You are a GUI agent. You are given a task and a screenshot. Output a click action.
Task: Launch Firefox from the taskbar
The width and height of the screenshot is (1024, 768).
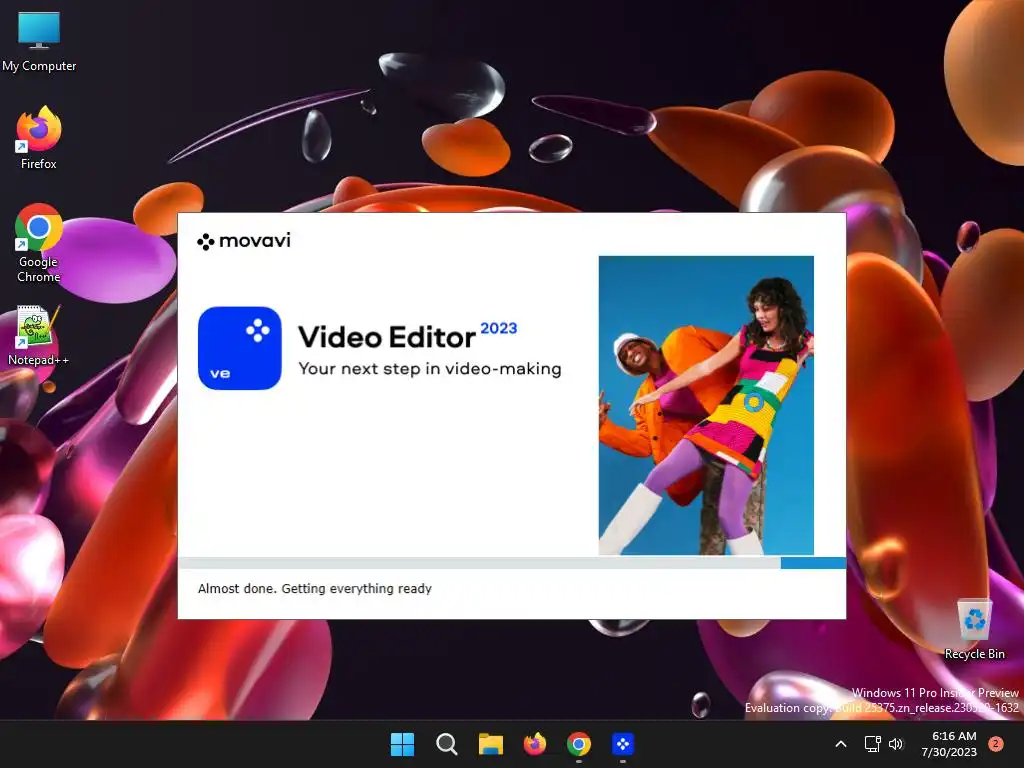point(535,744)
